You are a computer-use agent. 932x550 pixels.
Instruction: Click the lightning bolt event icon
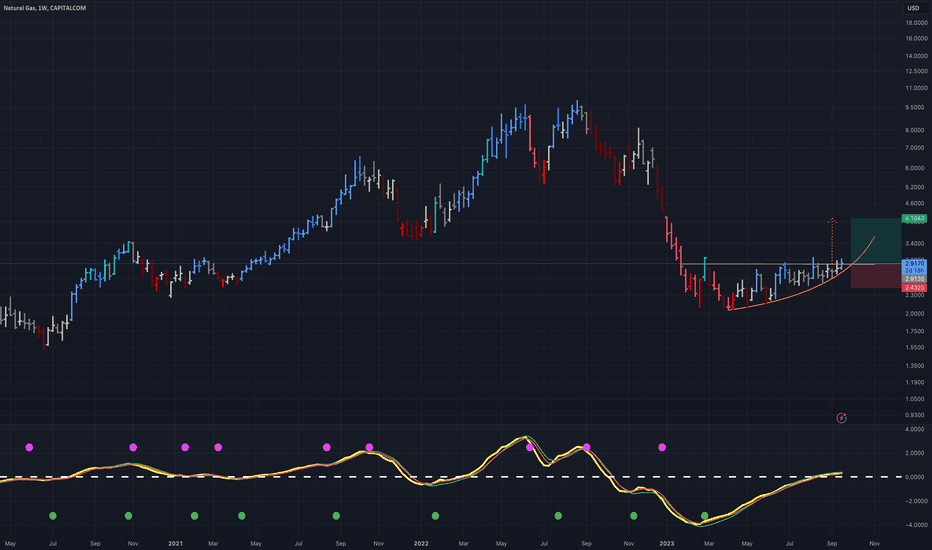[x=841, y=418]
